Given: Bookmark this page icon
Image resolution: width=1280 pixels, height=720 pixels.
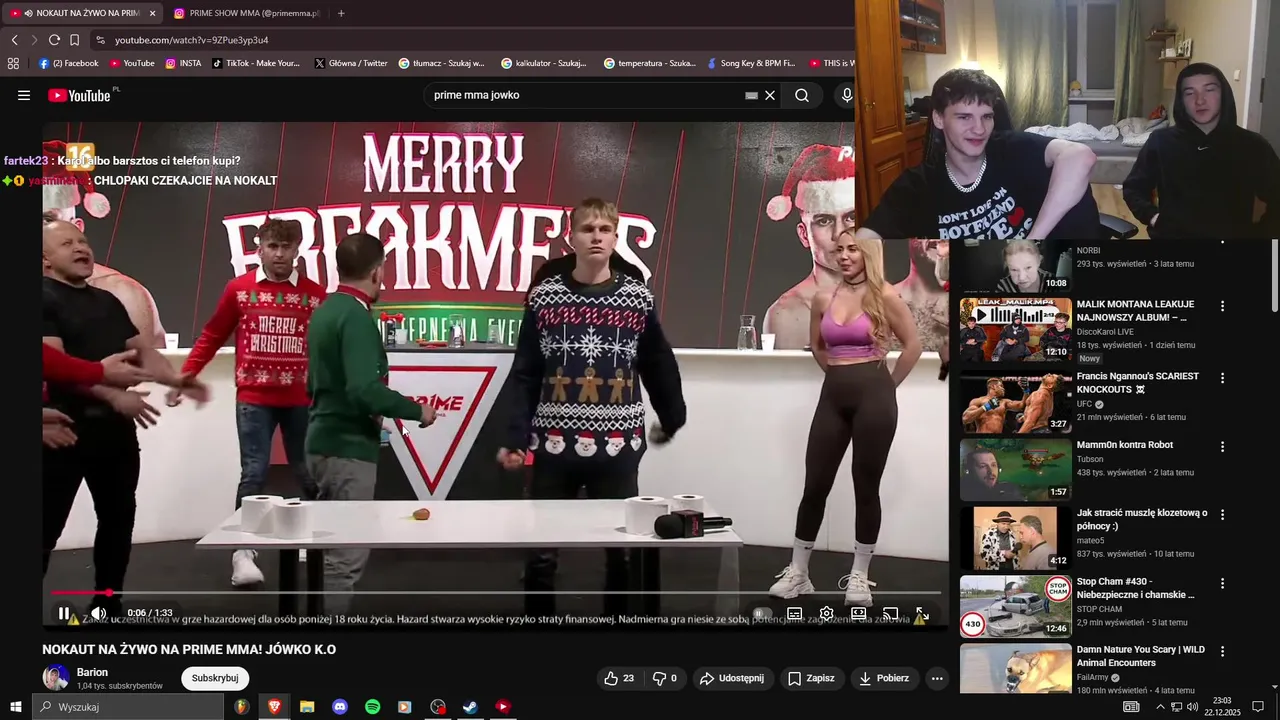Looking at the screenshot, I should pyautogui.click(x=74, y=40).
